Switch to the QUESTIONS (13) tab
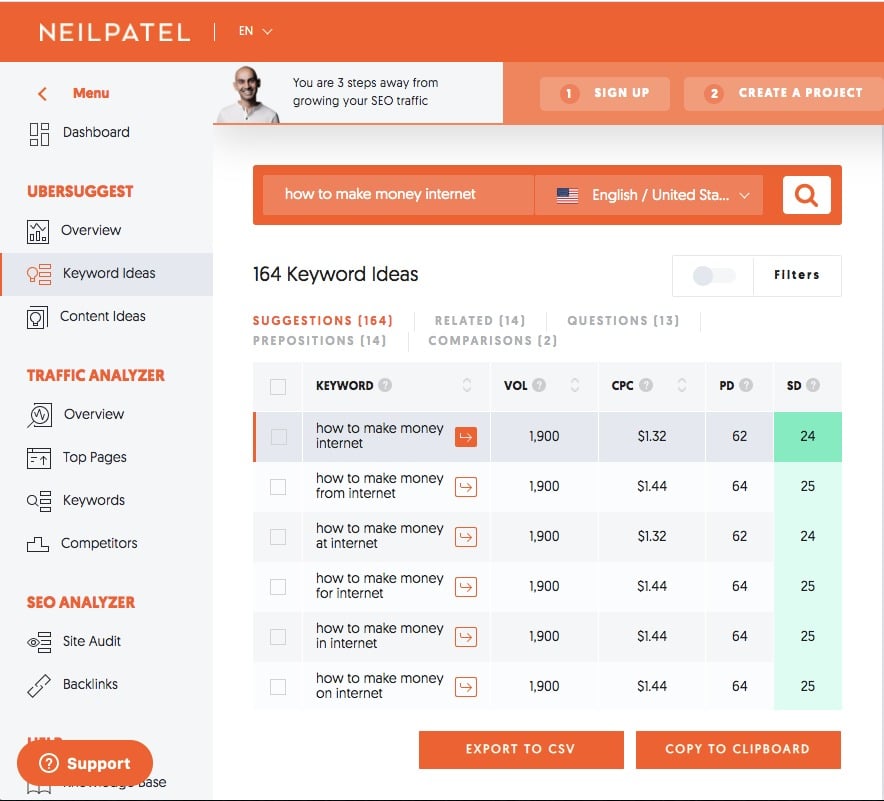 623,321
